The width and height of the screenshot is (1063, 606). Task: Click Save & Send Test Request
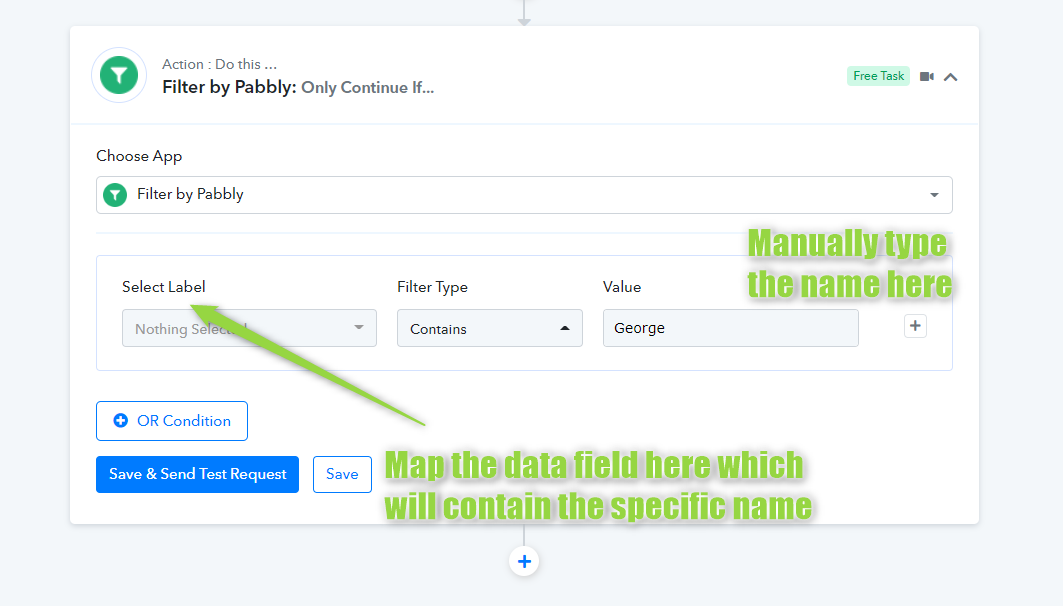(x=197, y=474)
